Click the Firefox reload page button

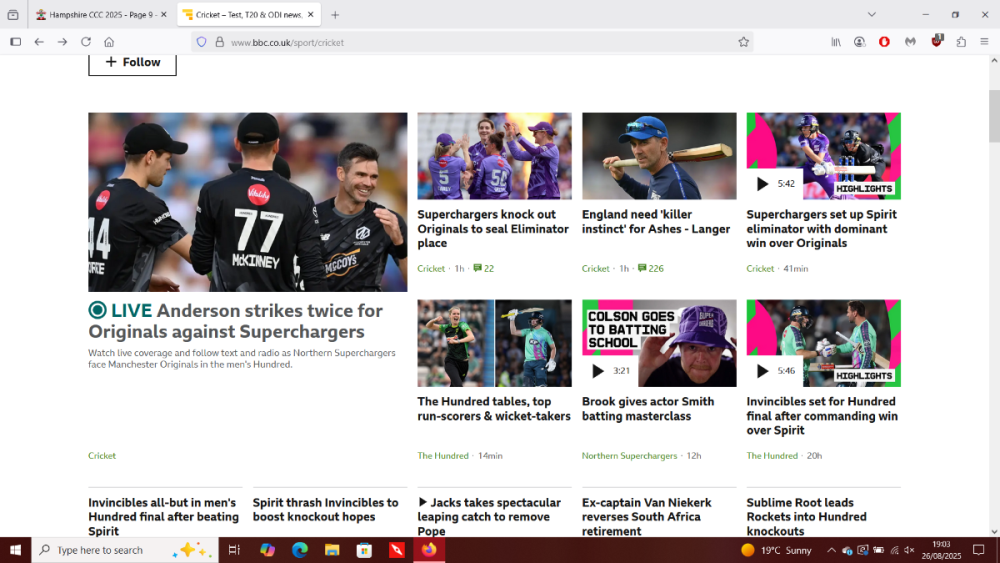pos(86,42)
